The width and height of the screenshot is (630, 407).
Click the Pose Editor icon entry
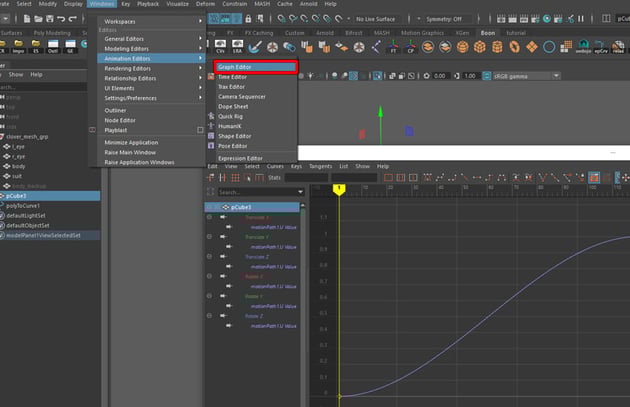tap(233, 146)
